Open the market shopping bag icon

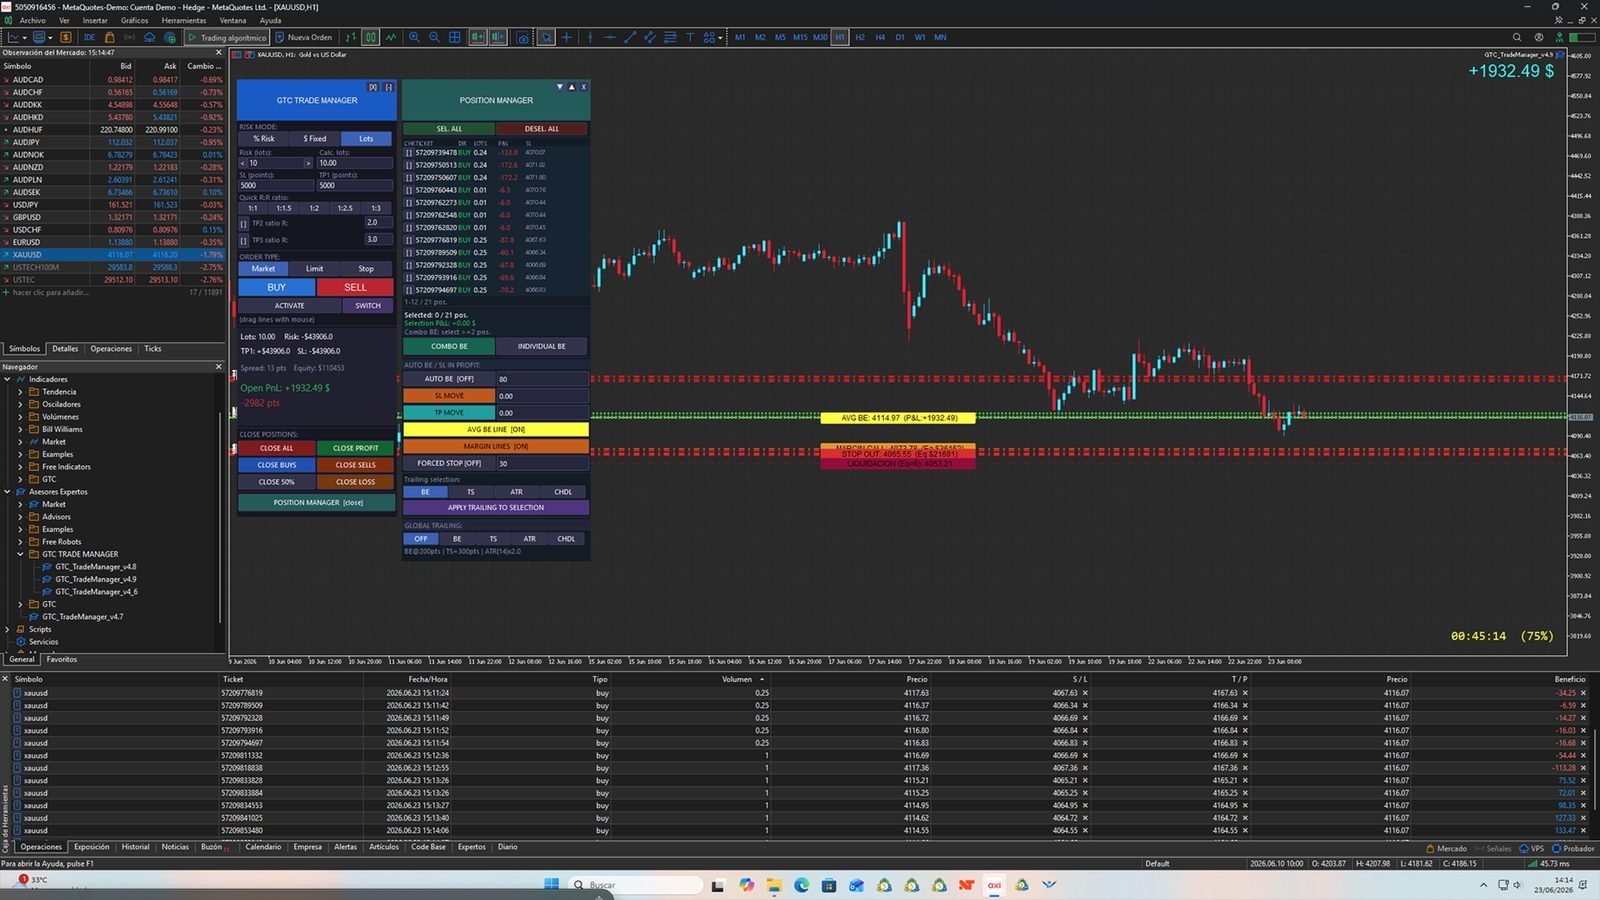point(109,37)
